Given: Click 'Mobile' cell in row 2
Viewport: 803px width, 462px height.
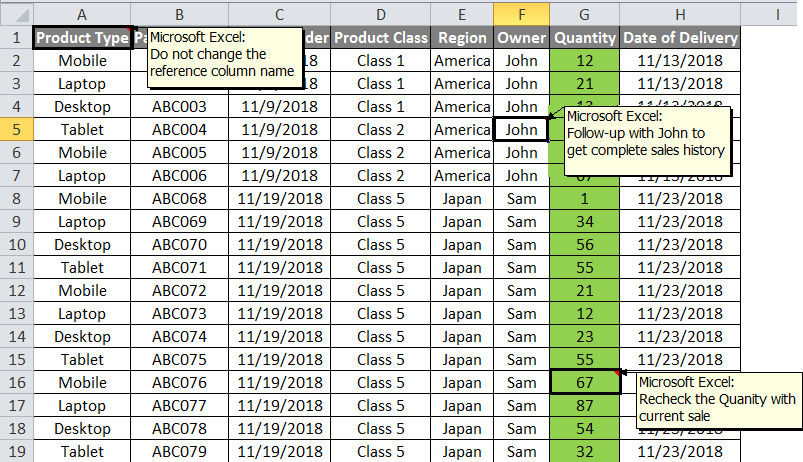Looking at the screenshot, I should point(82,60).
